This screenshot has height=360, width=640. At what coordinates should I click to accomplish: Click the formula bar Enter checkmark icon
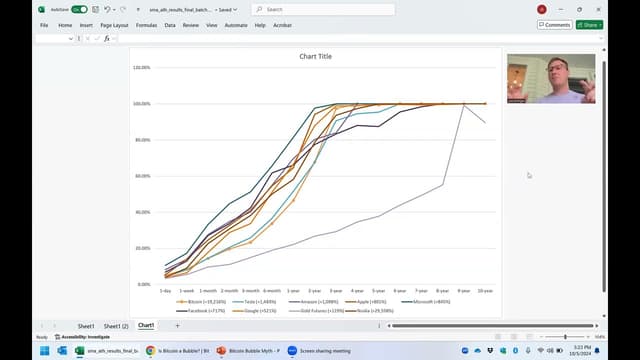97,39
